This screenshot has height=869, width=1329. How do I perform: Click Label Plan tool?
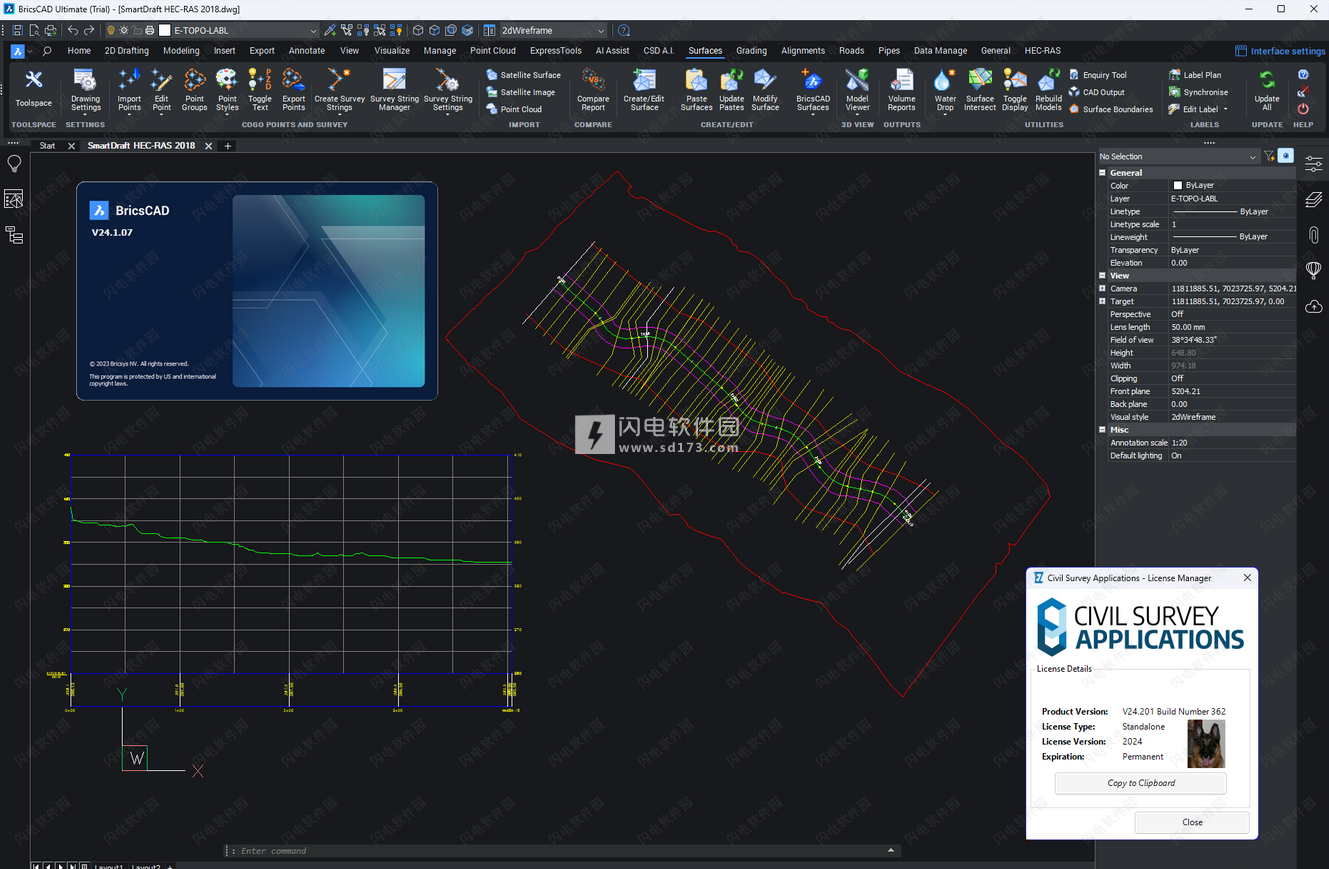tap(1195, 75)
